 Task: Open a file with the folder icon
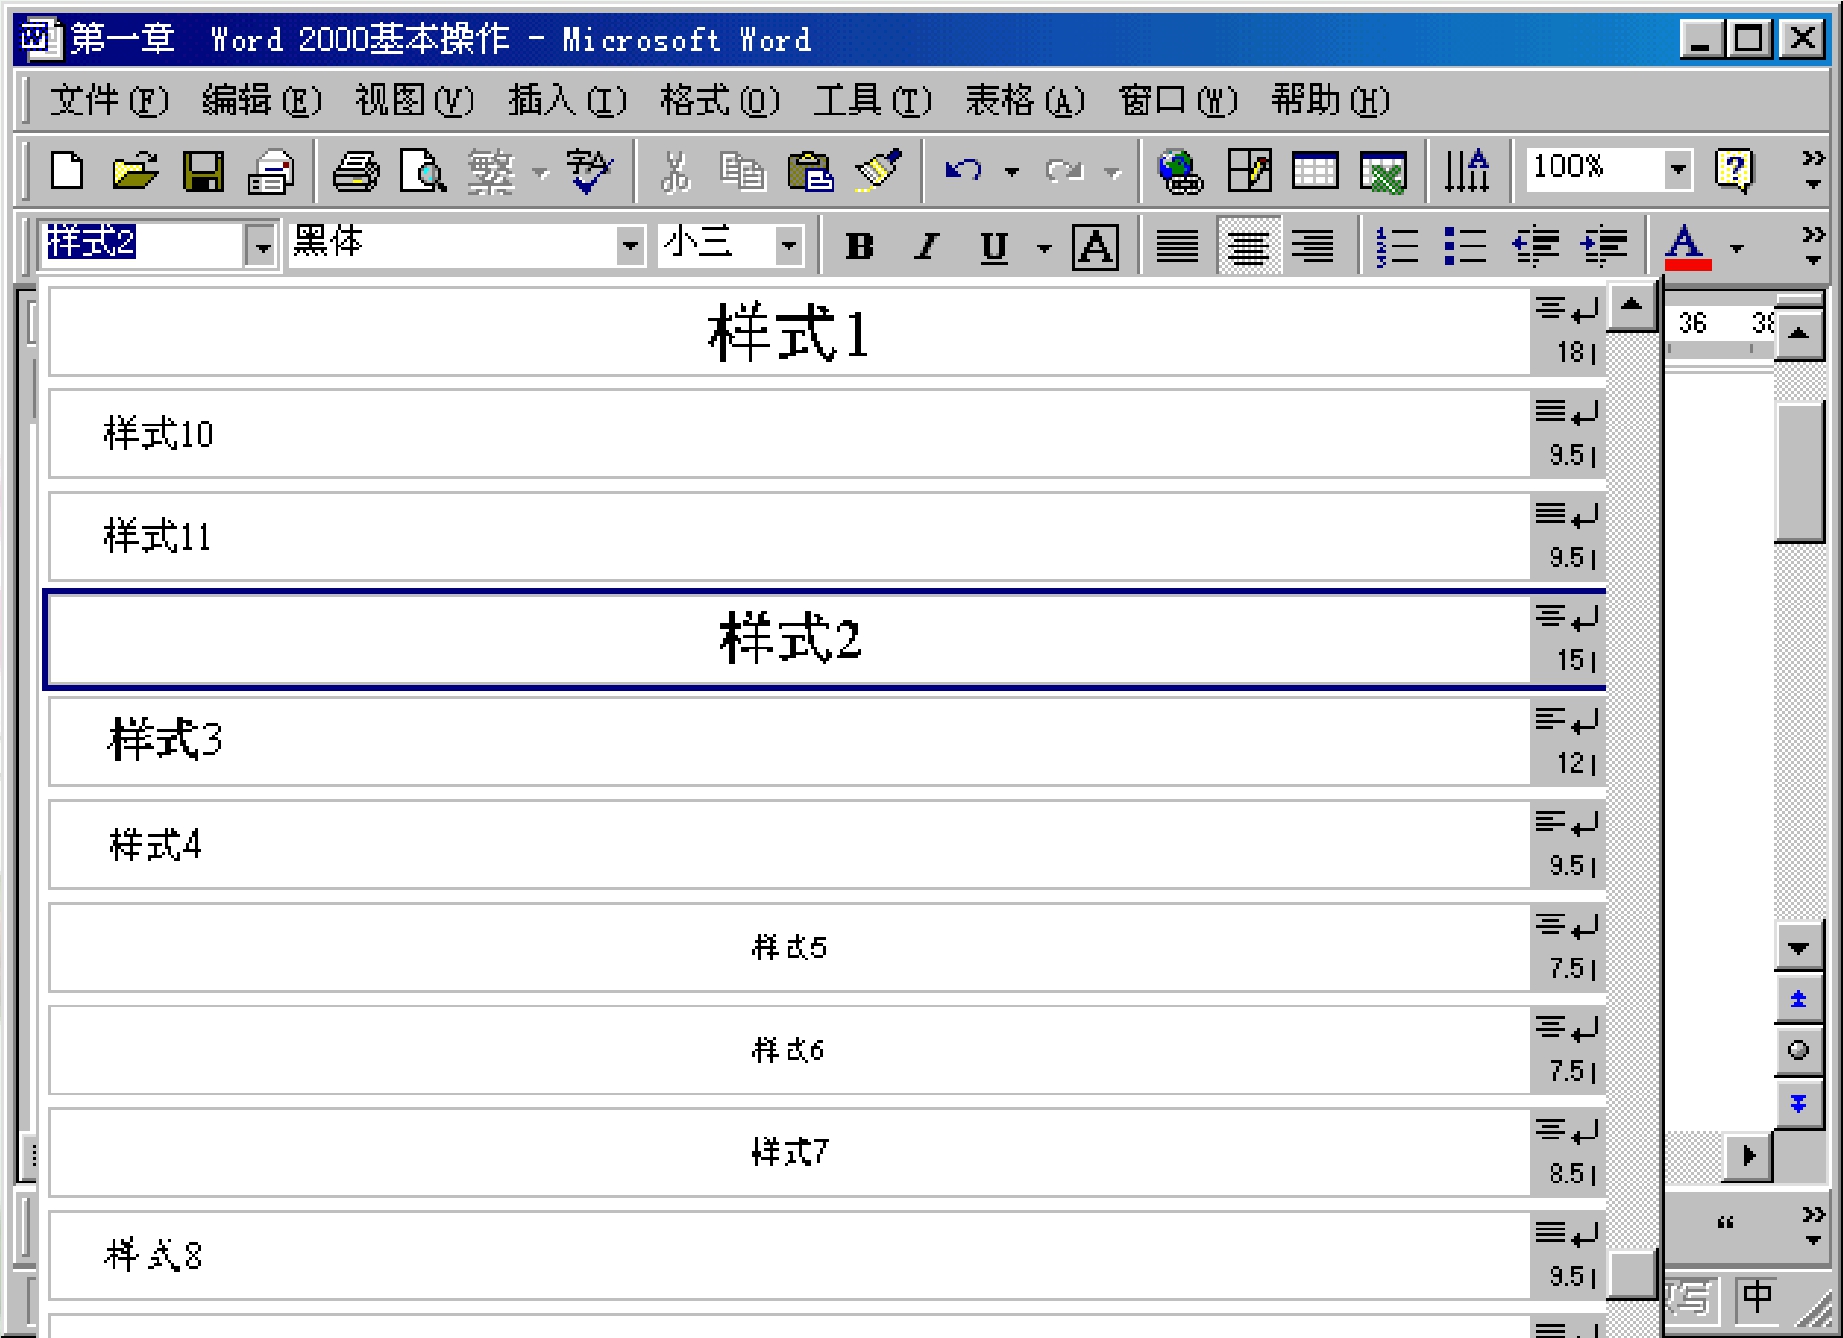tap(135, 171)
